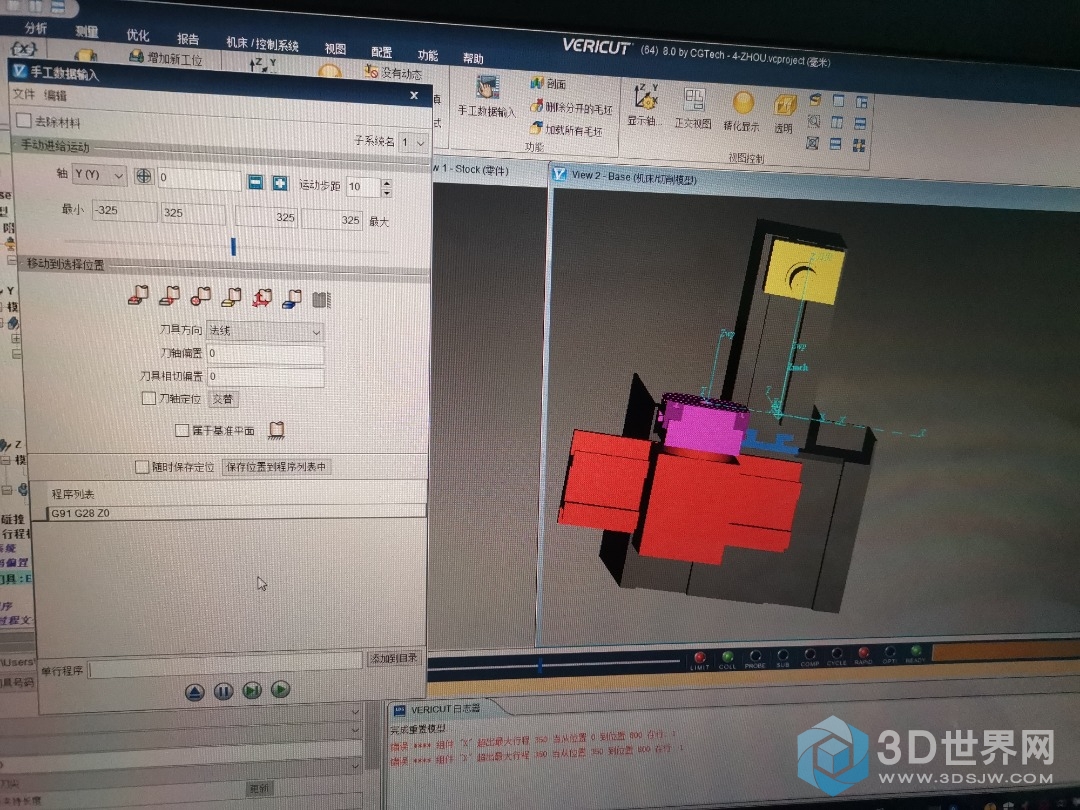Image resolution: width=1080 pixels, height=810 pixels.
Task: Click the single view layout icon
Action: click(x=838, y=101)
